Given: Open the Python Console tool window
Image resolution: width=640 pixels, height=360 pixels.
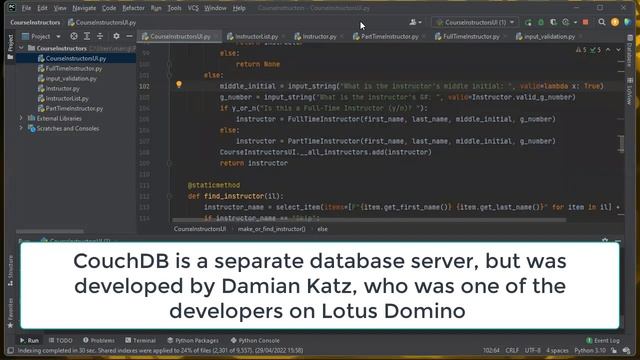Looking at the screenshot, I should (255, 340).
